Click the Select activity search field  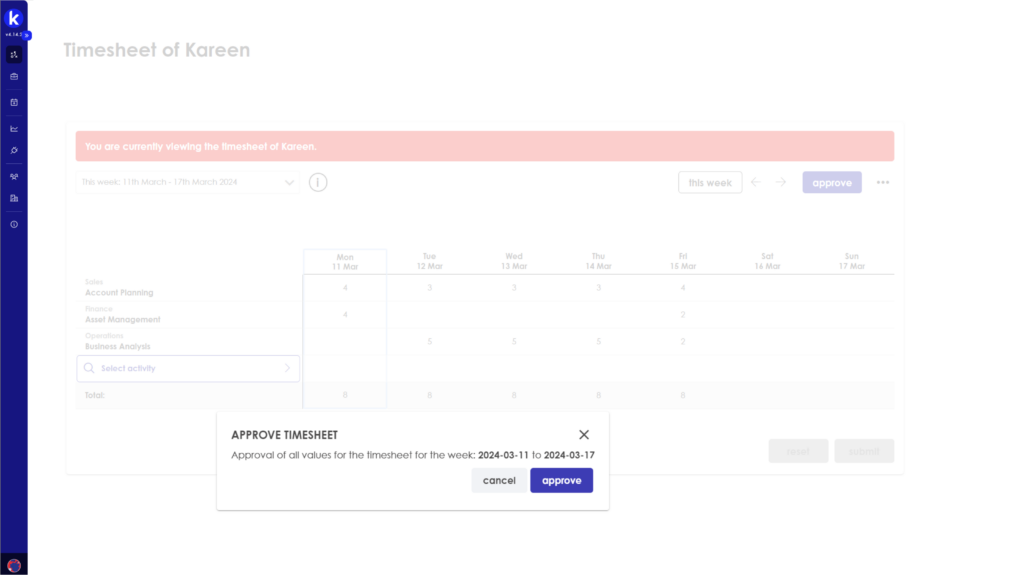(x=188, y=369)
